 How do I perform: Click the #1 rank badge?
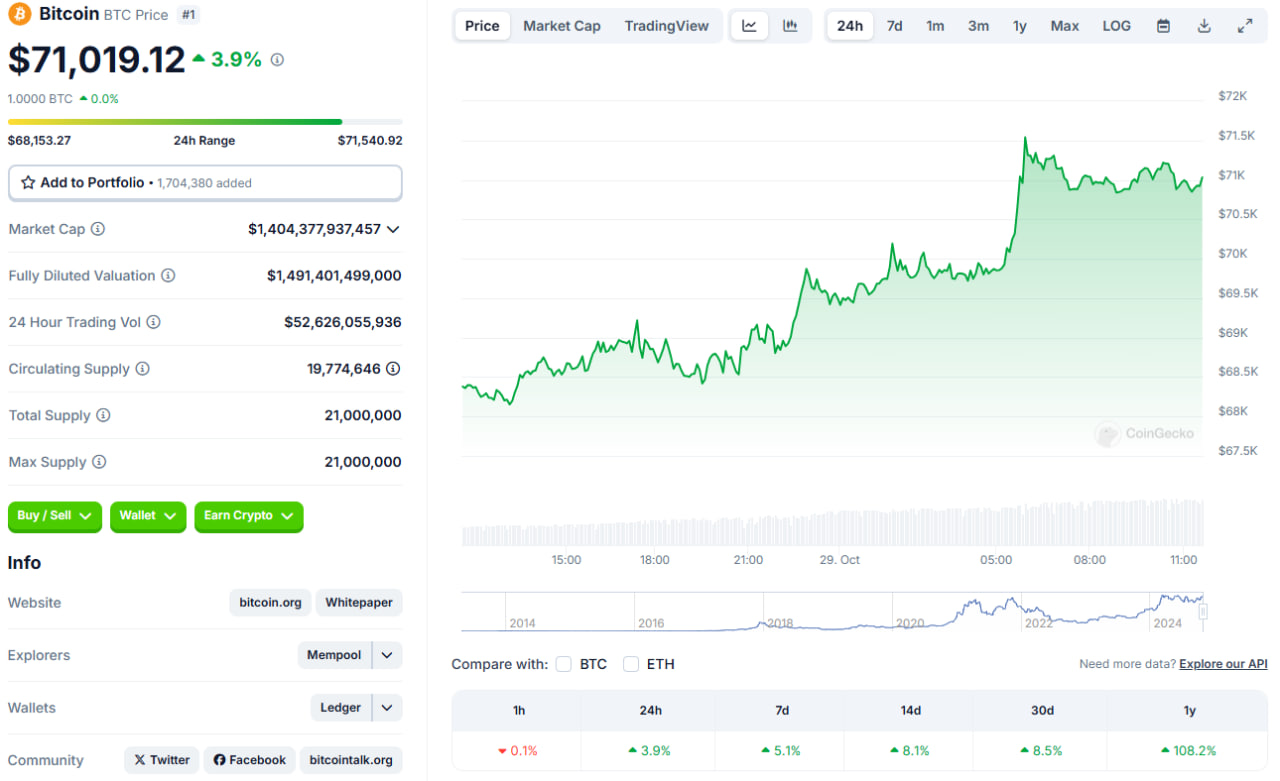(188, 14)
